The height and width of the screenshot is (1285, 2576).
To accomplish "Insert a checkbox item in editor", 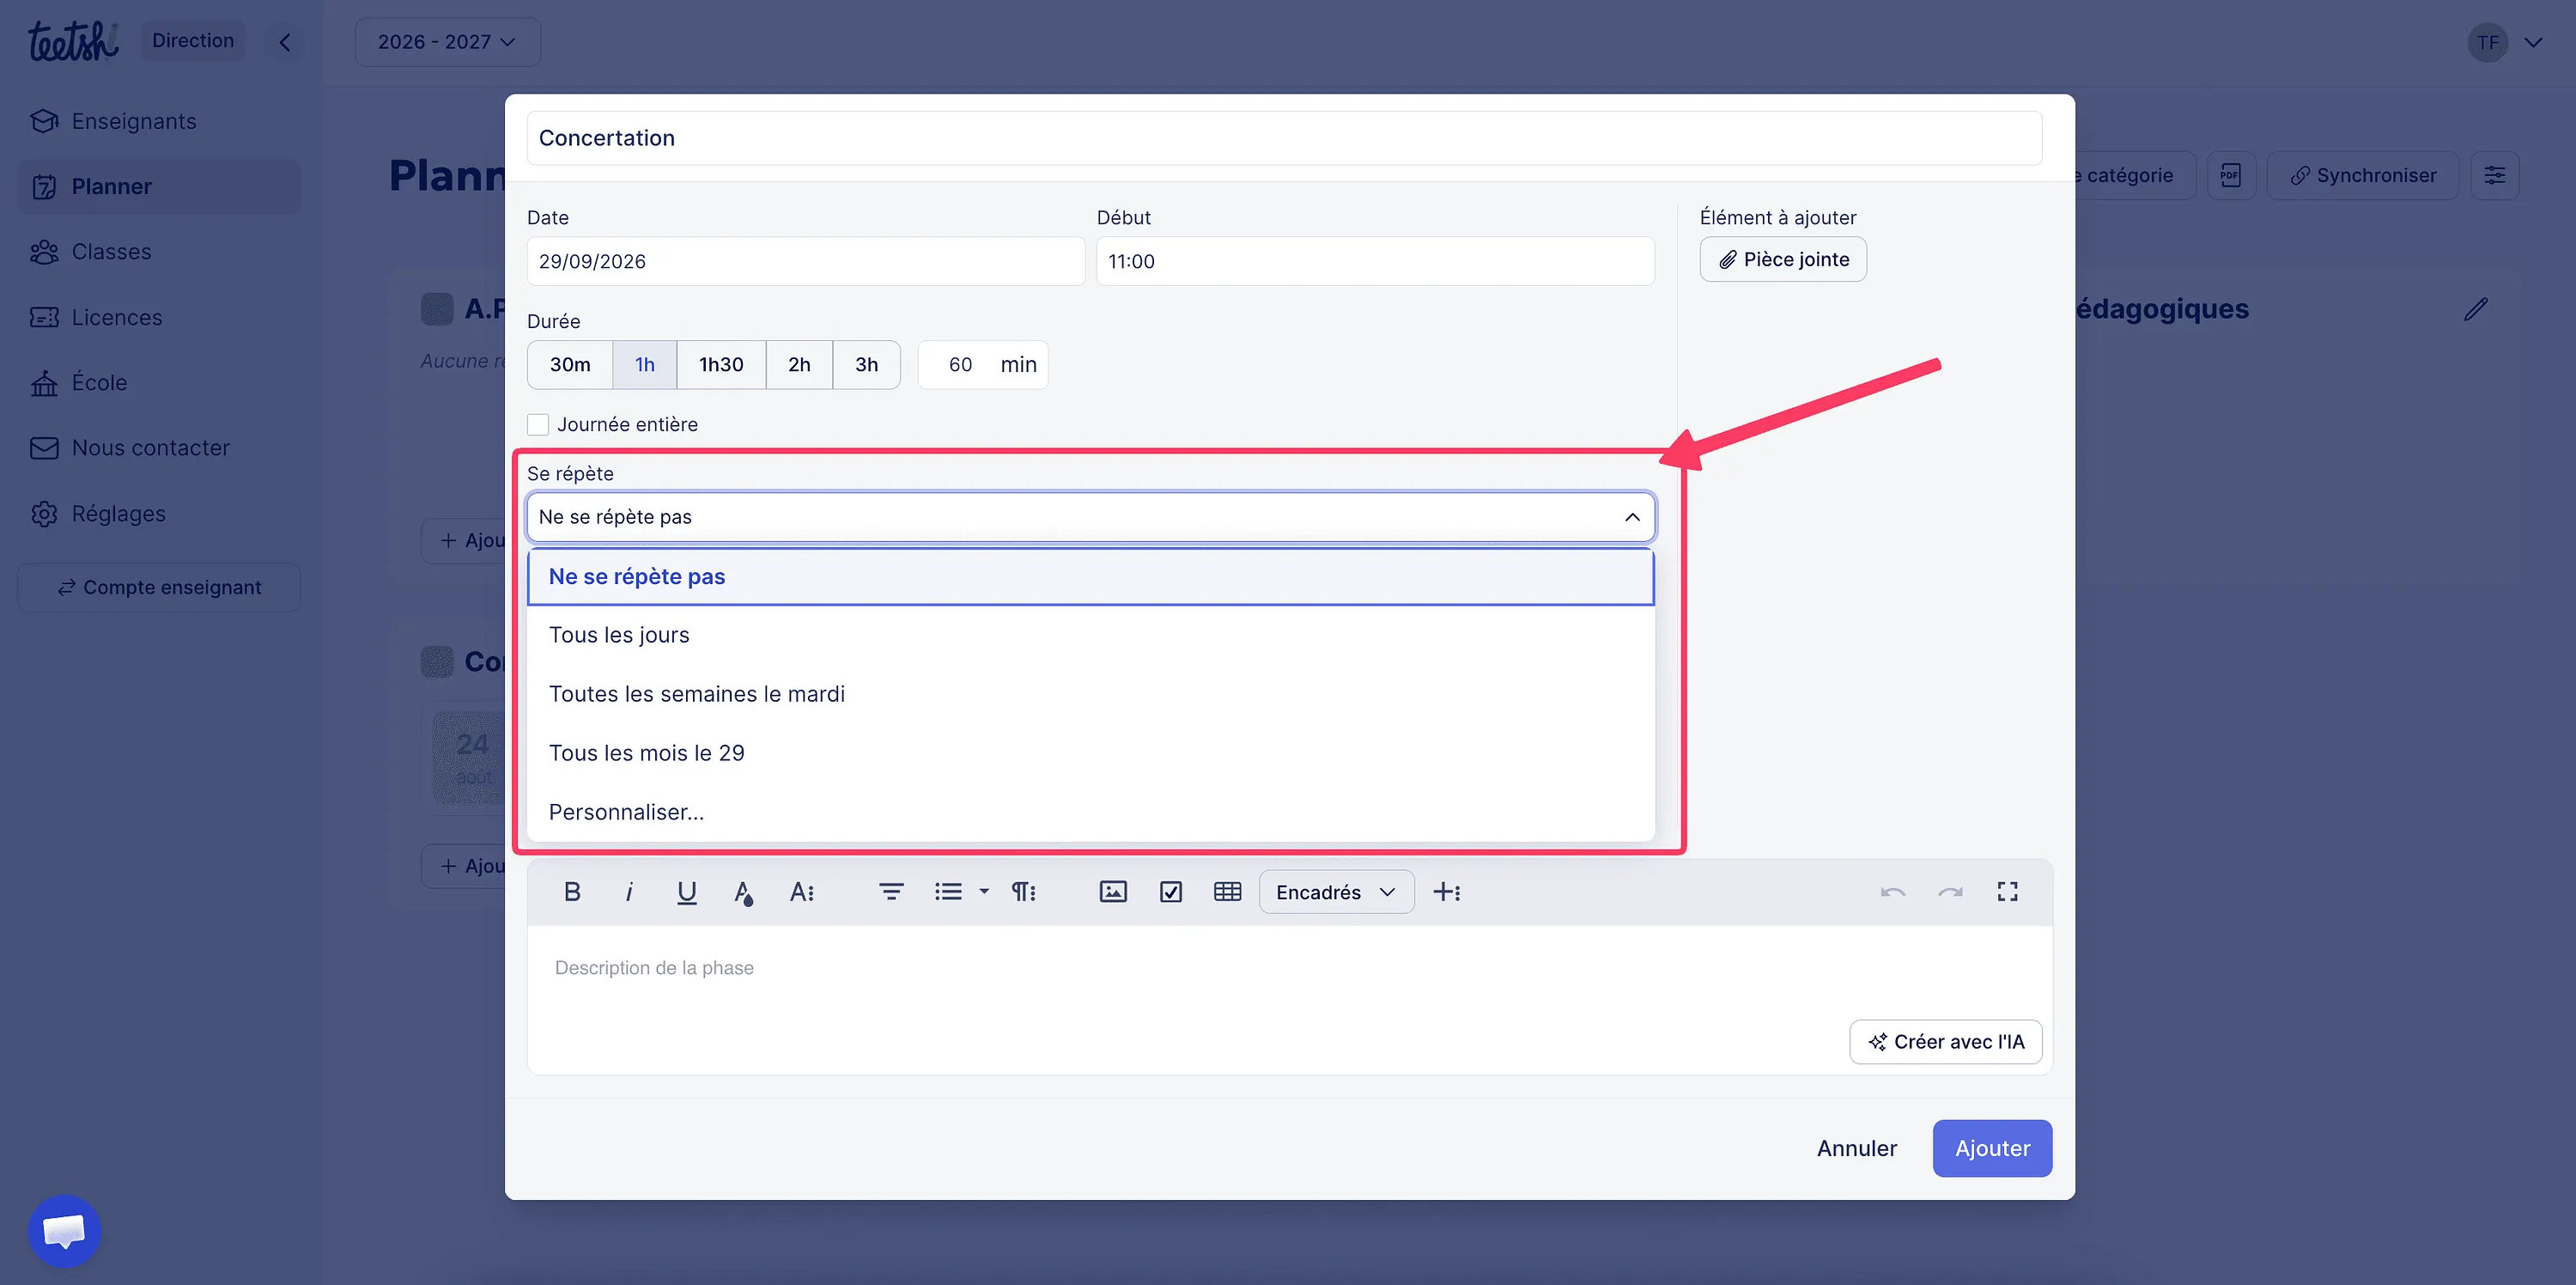I will [1171, 892].
